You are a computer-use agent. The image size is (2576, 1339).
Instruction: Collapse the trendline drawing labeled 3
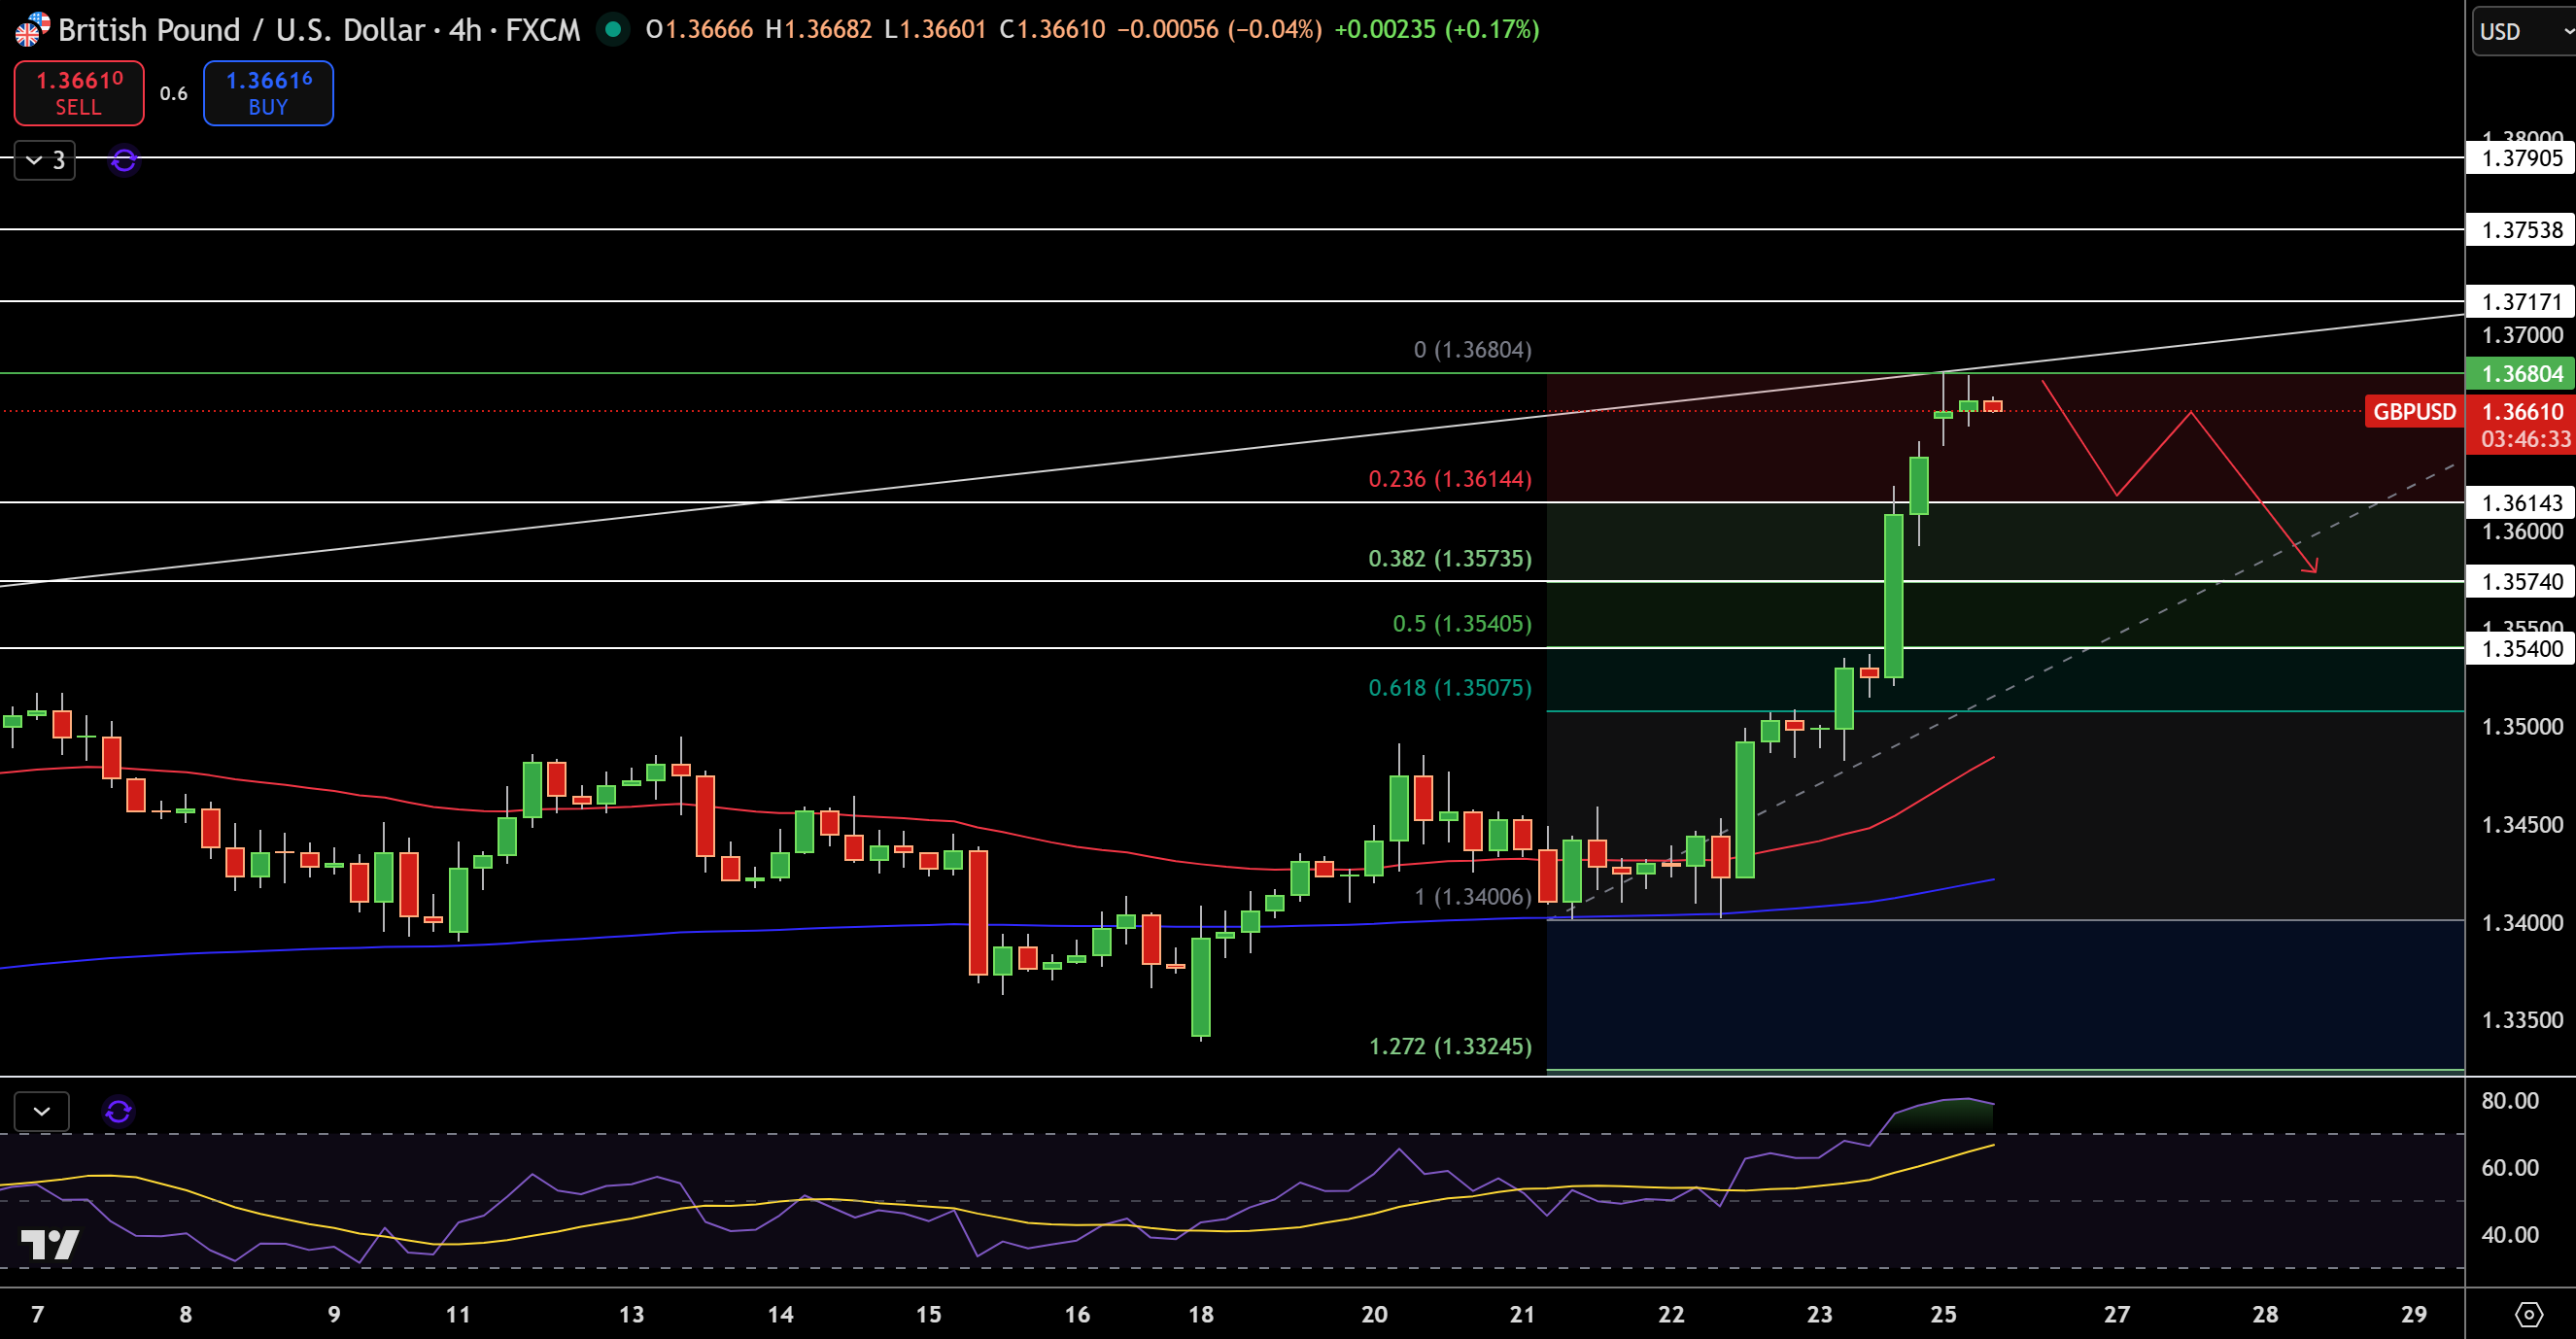pyautogui.click(x=42, y=160)
